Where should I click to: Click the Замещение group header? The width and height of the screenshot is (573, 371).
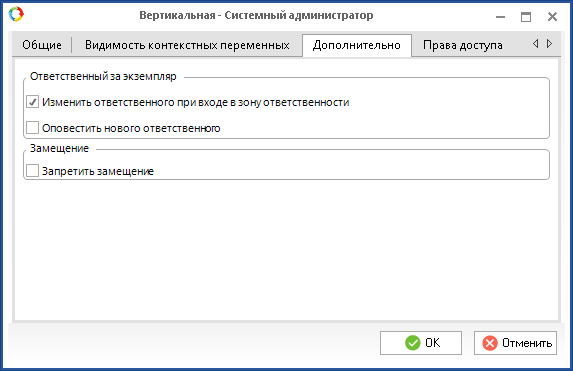pyautogui.click(x=59, y=148)
